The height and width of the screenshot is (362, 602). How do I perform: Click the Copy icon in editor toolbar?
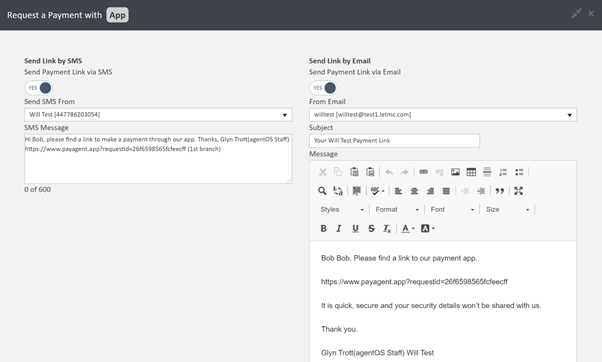click(x=338, y=172)
